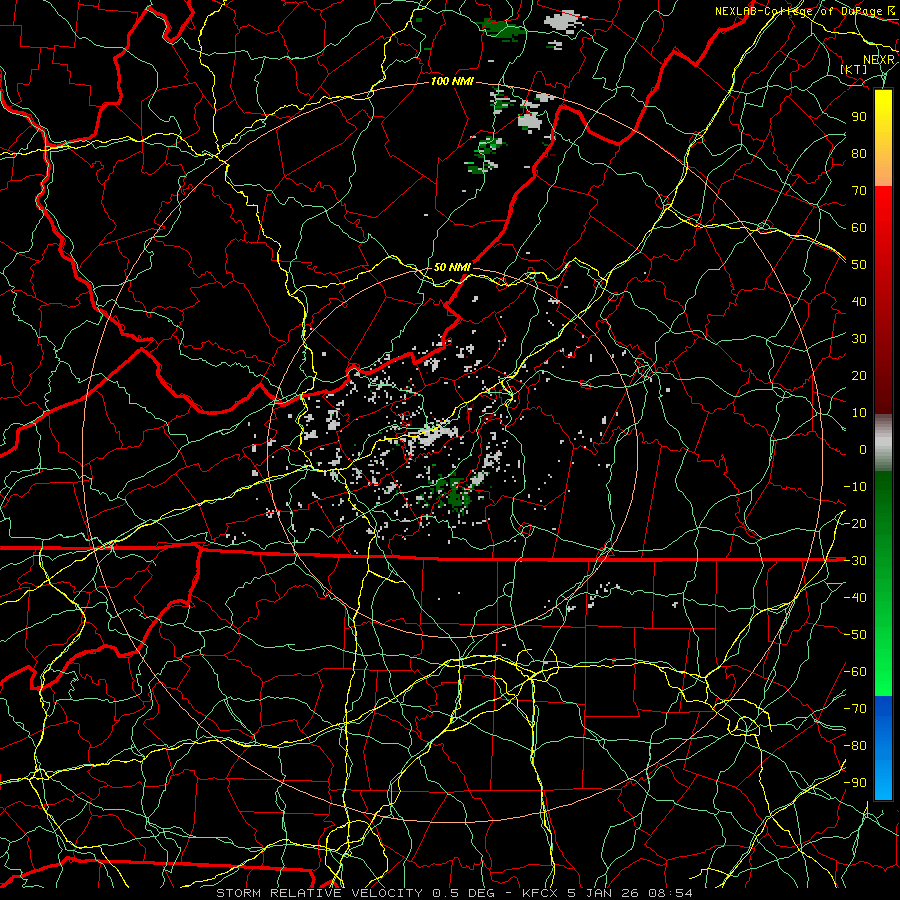Select the 0 value on velocity scale

tap(863, 450)
